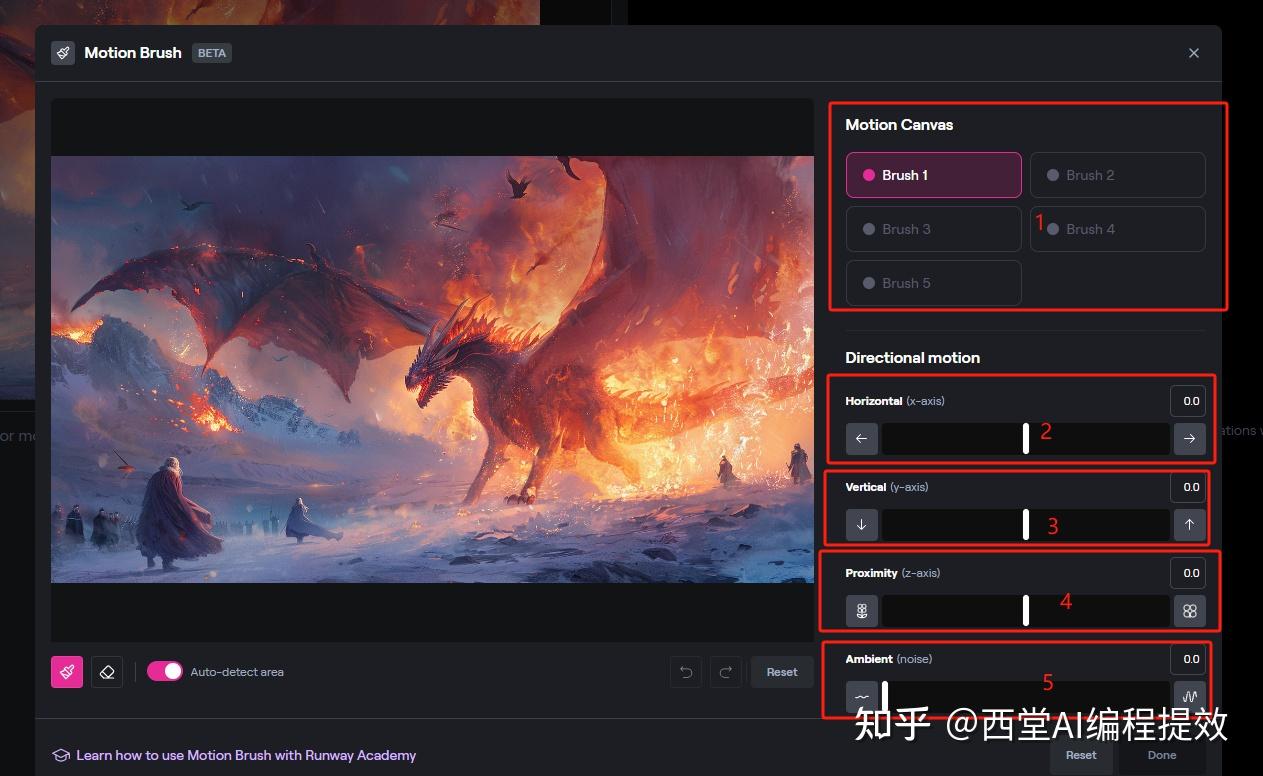Click the bottom Reset button beside Done
1263x776 pixels.
1081,755
